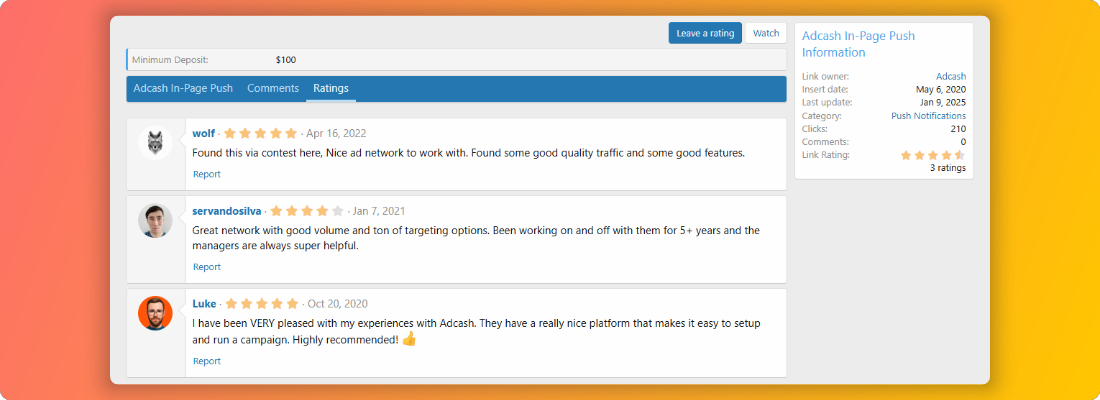Open the Adcash link owner profile
The image size is (1100, 400).
pos(951,76)
